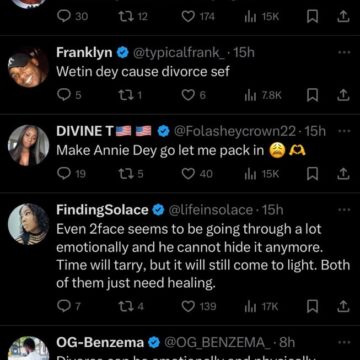Open FindingSolace's avatar
The image size is (360, 360).
(28, 224)
